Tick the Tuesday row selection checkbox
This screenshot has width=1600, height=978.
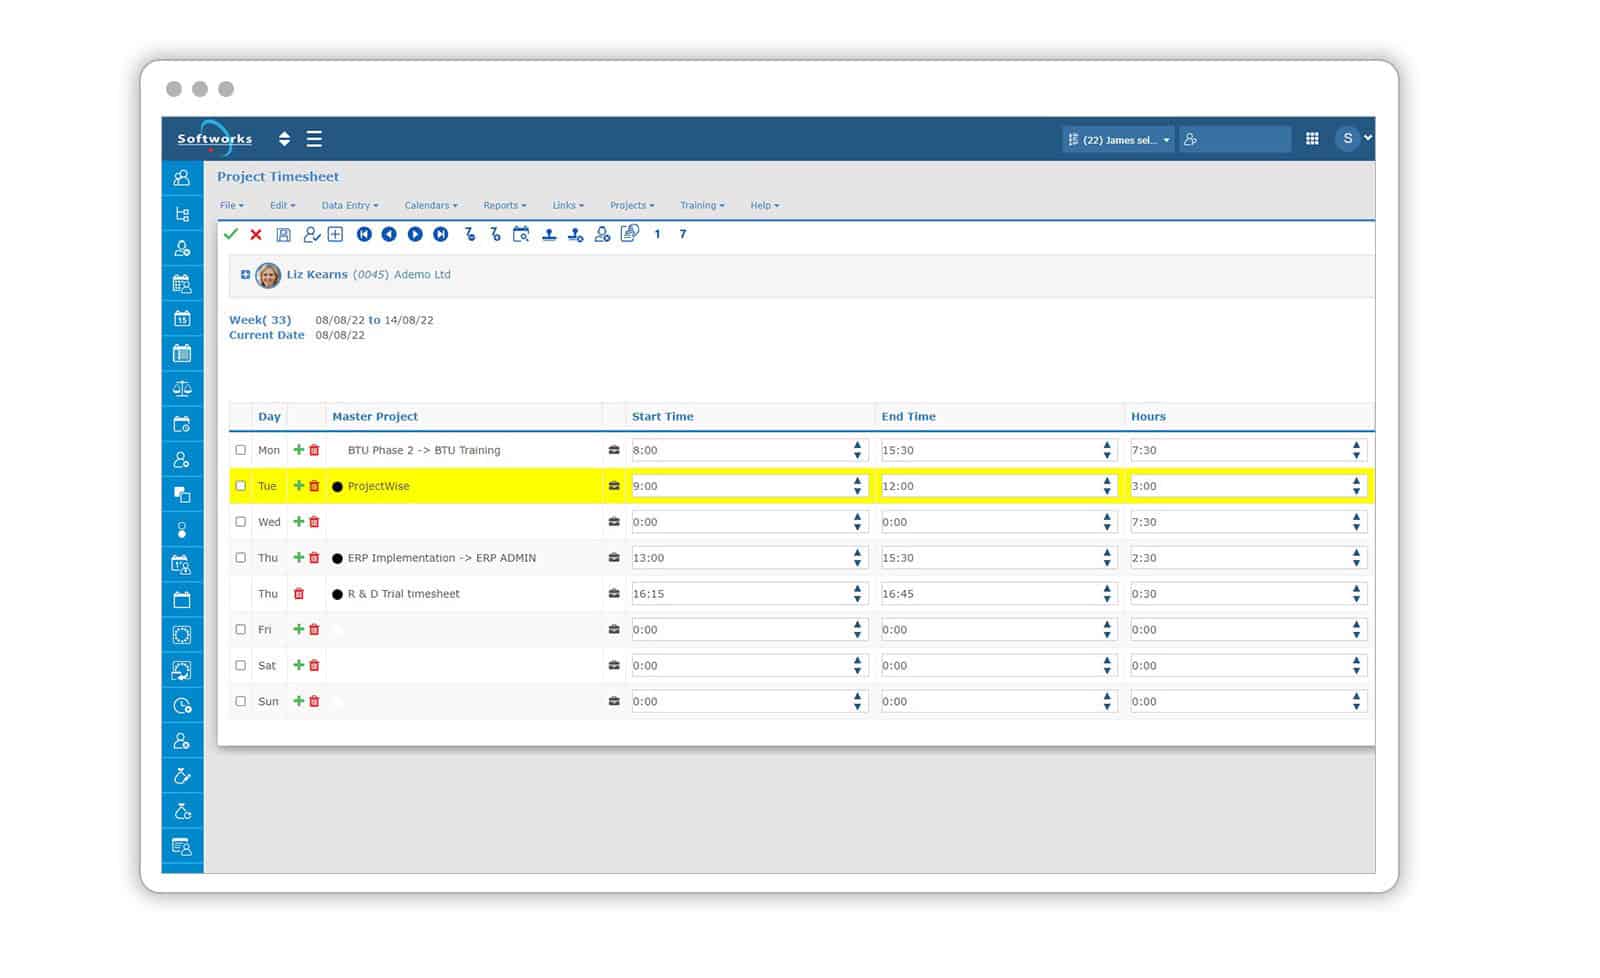(240, 486)
